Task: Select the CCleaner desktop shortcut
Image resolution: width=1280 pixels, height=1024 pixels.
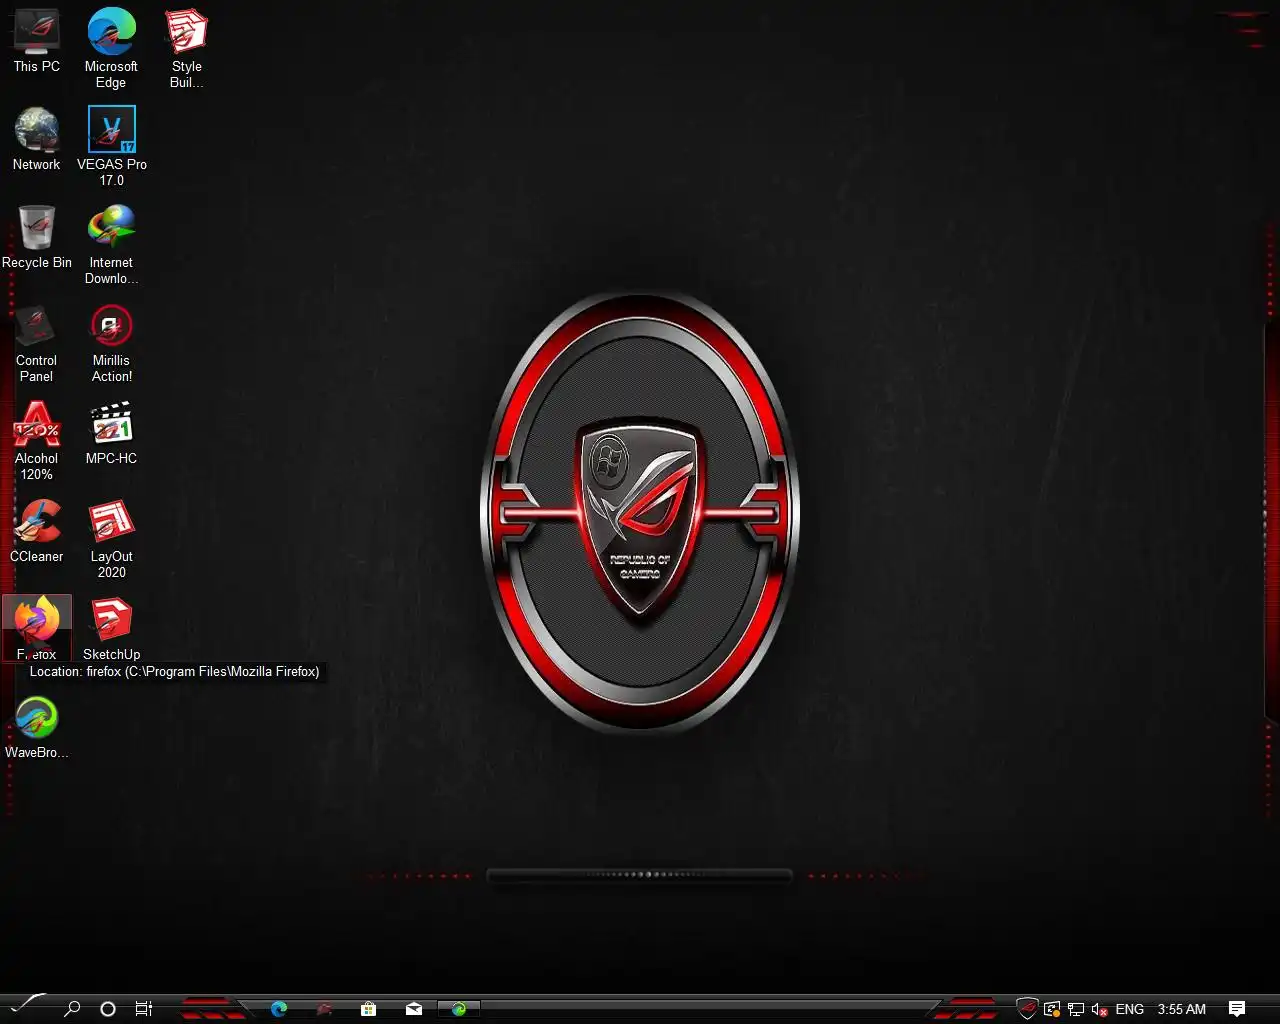Action: coord(37,531)
